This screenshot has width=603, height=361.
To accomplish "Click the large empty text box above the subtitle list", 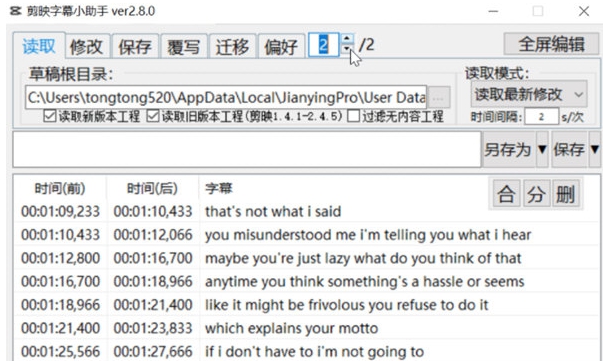I will coord(247,150).
